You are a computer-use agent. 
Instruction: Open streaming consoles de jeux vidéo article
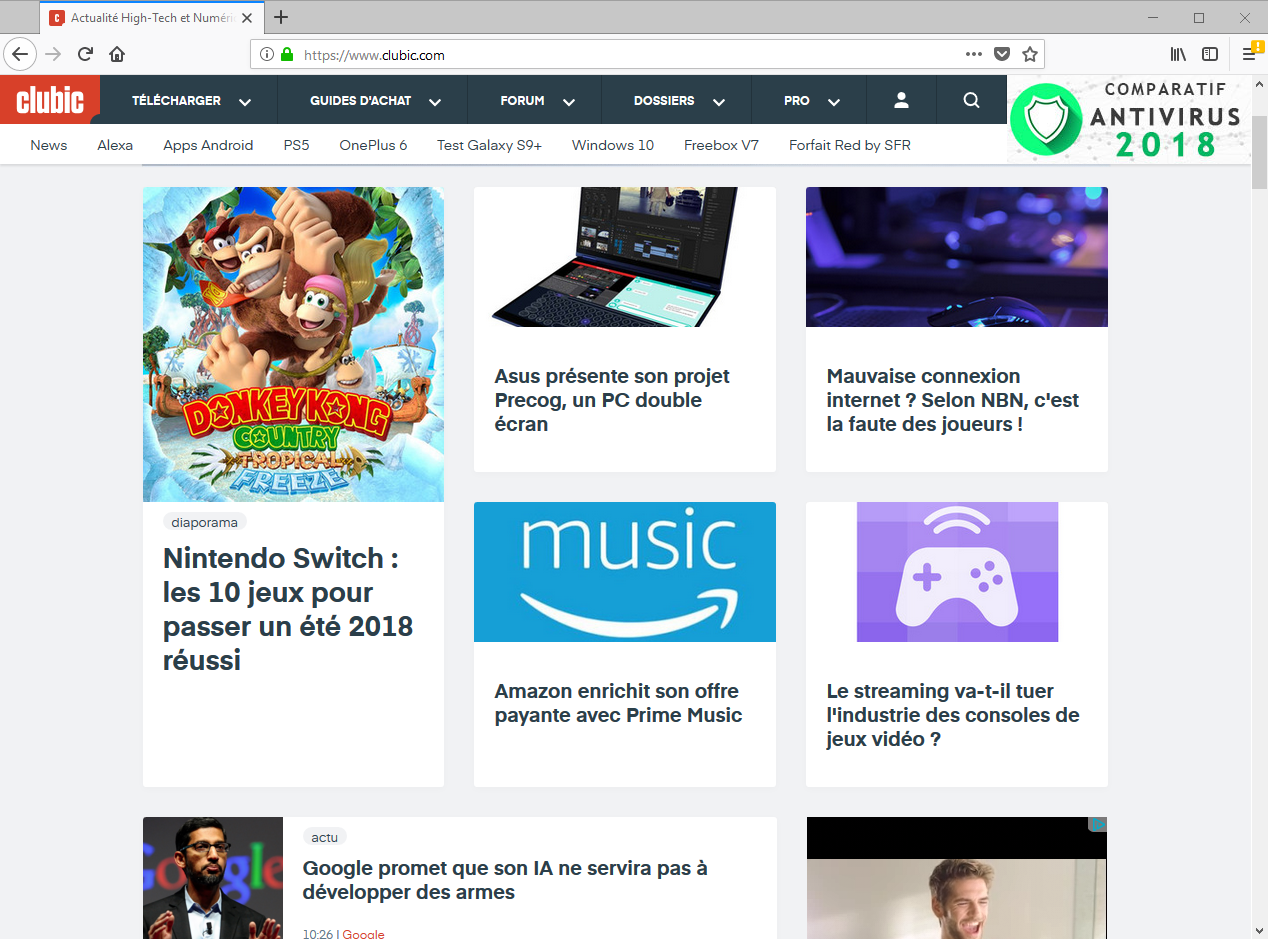[953, 715]
